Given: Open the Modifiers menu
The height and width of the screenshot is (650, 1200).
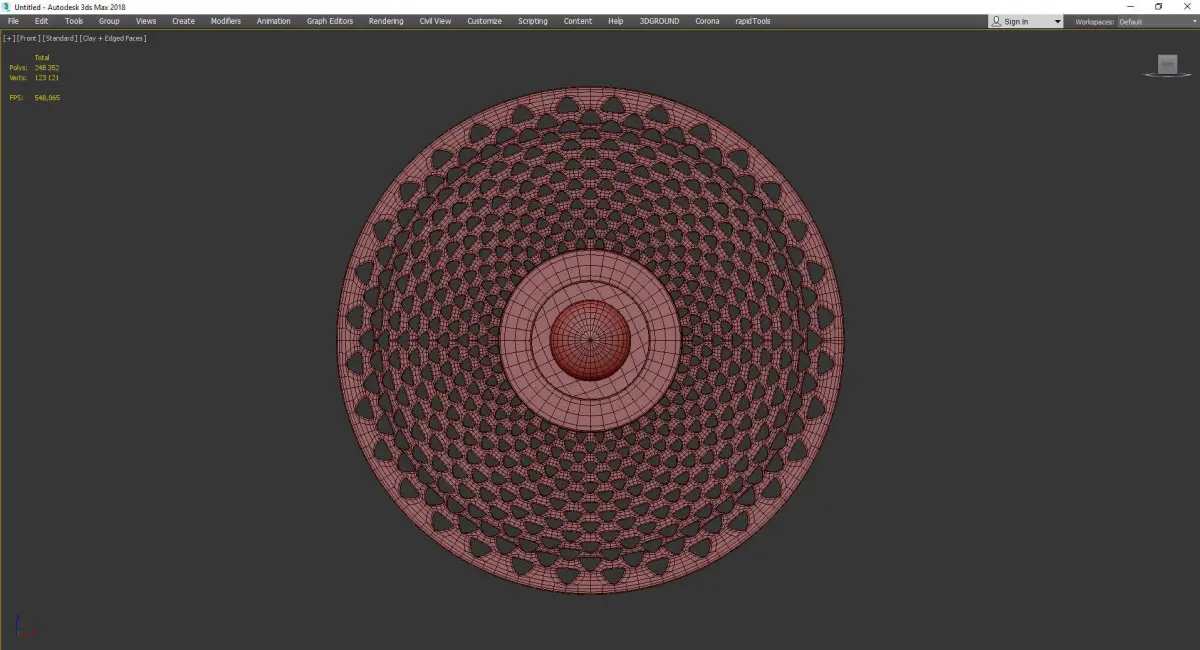Looking at the screenshot, I should [226, 21].
